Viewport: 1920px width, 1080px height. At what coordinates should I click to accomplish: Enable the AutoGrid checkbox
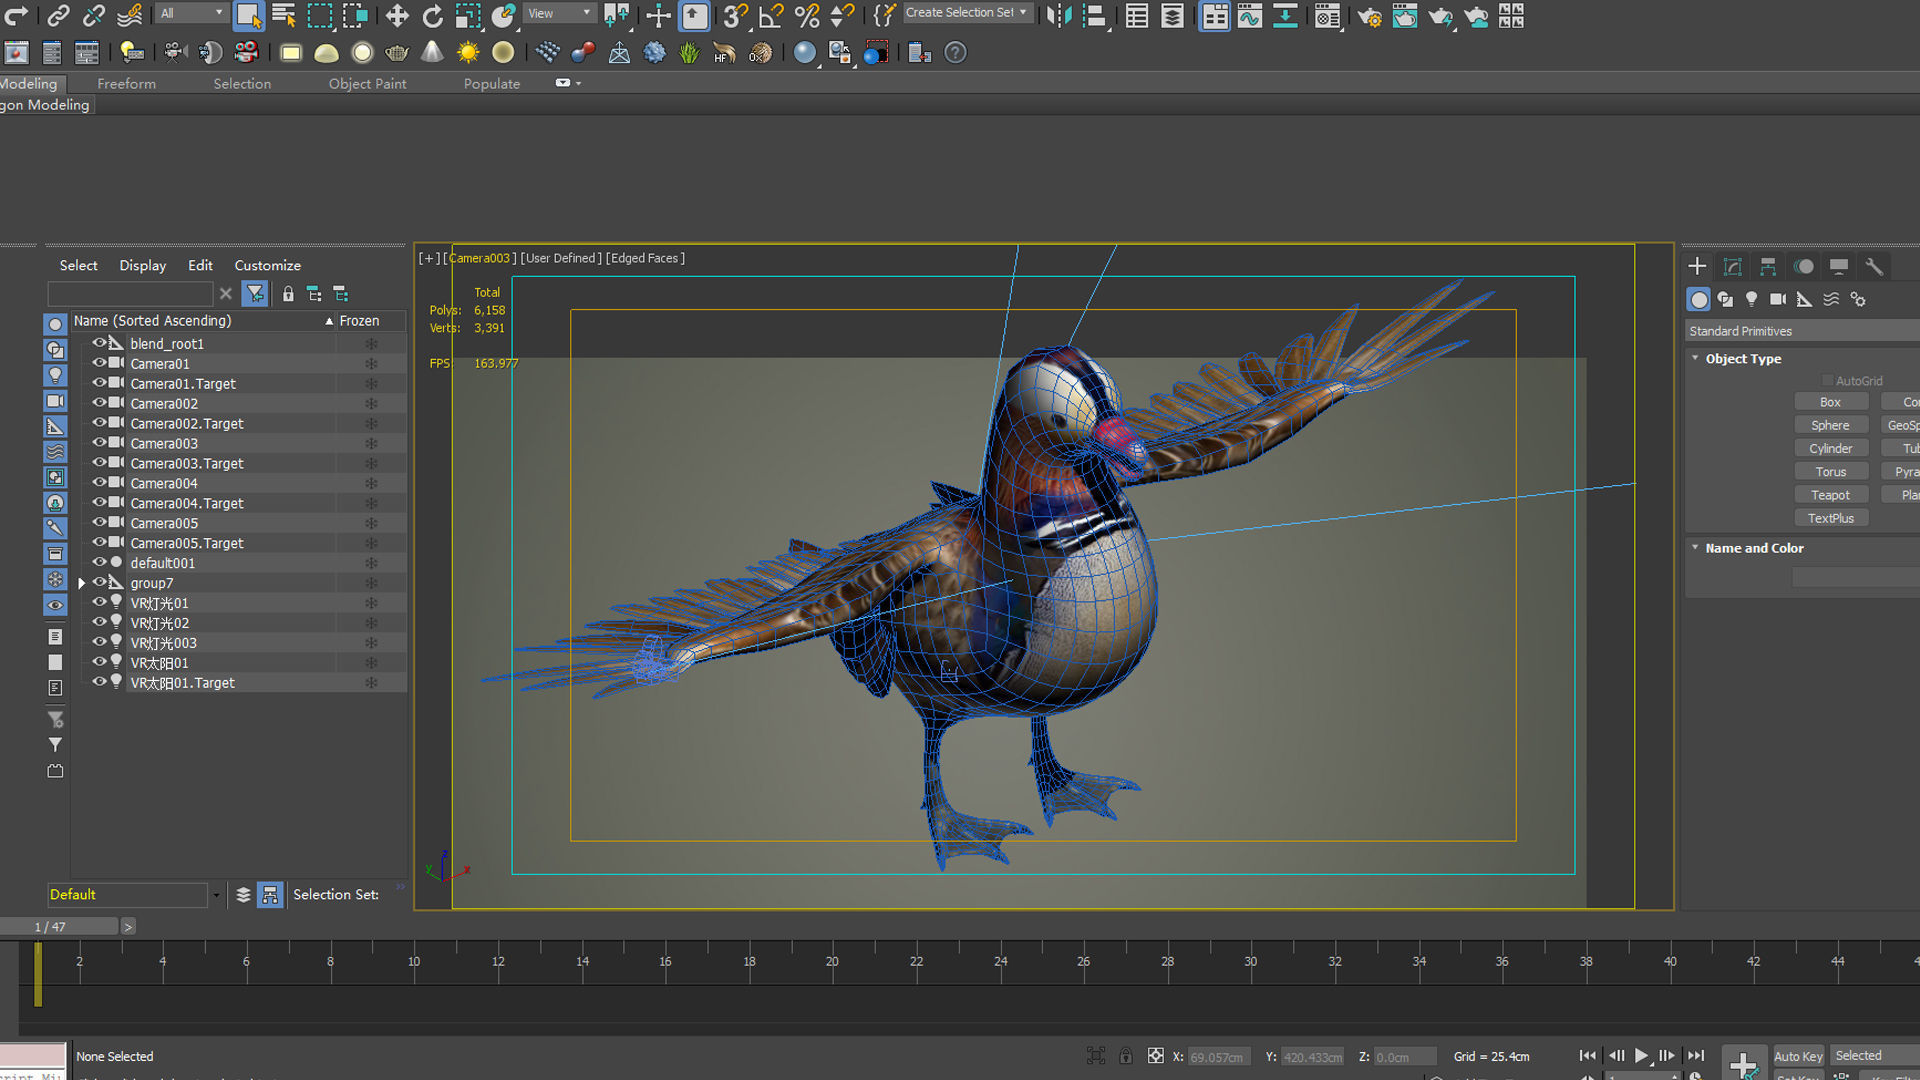click(x=1827, y=380)
